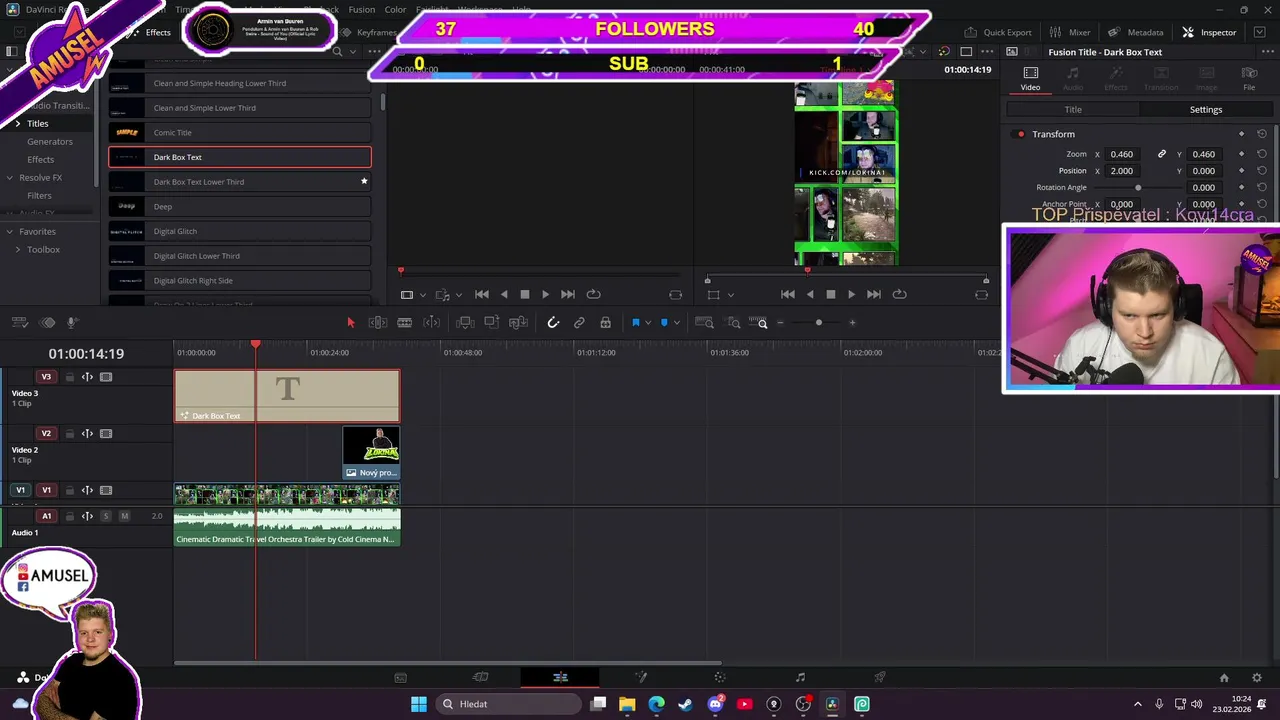The width and height of the screenshot is (1280, 720).
Task: Click the Insert Clip icon
Action: point(465,322)
